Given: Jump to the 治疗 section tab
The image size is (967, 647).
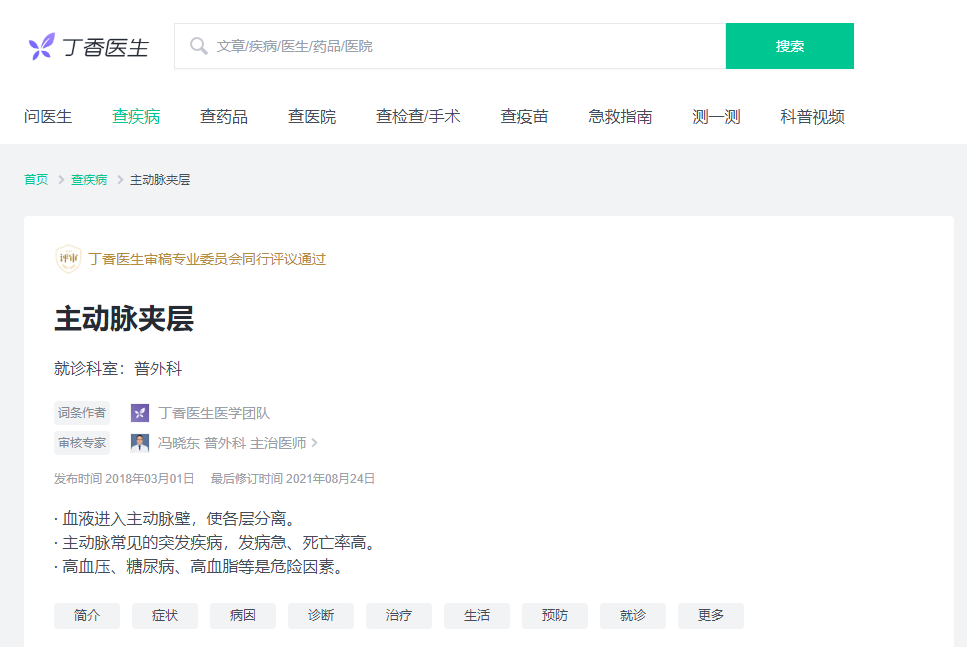Looking at the screenshot, I should pos(399,616).
